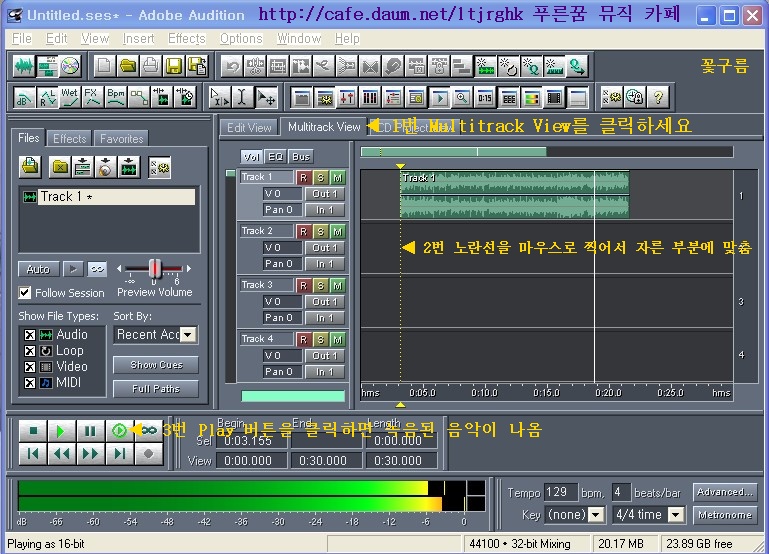Open the 4/4 time signature dropdown

point(676,515)
